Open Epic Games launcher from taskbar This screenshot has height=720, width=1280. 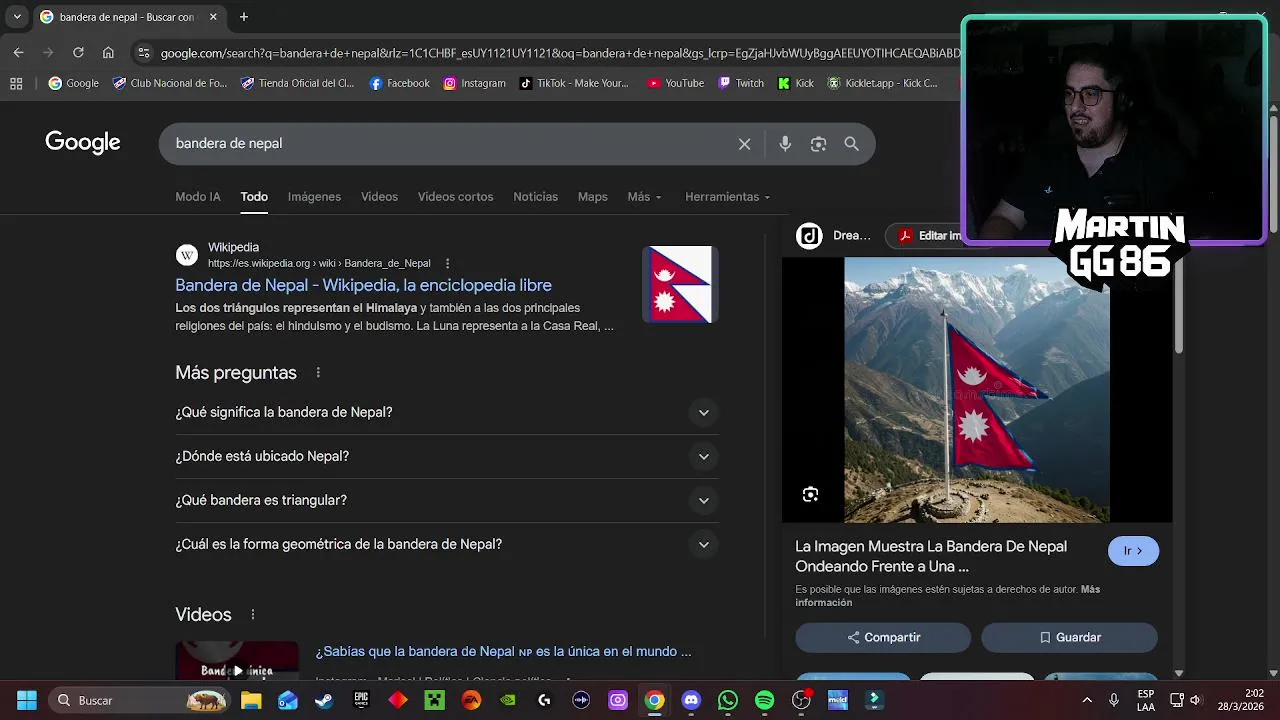tap(361, 700)
